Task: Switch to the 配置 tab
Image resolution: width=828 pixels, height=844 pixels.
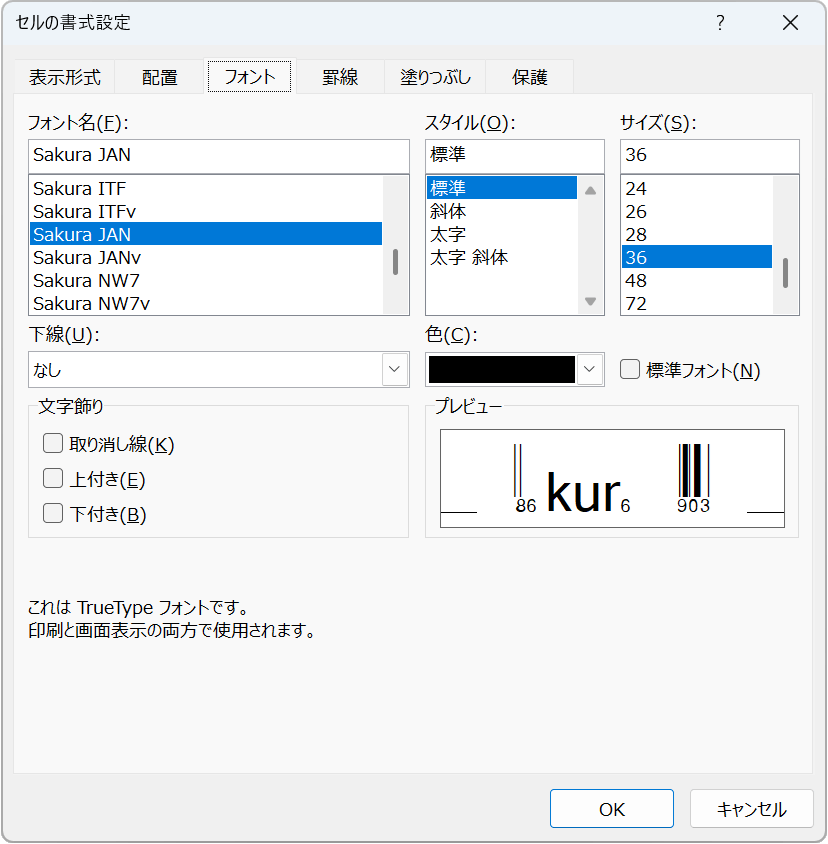Action: click(159, 75)
